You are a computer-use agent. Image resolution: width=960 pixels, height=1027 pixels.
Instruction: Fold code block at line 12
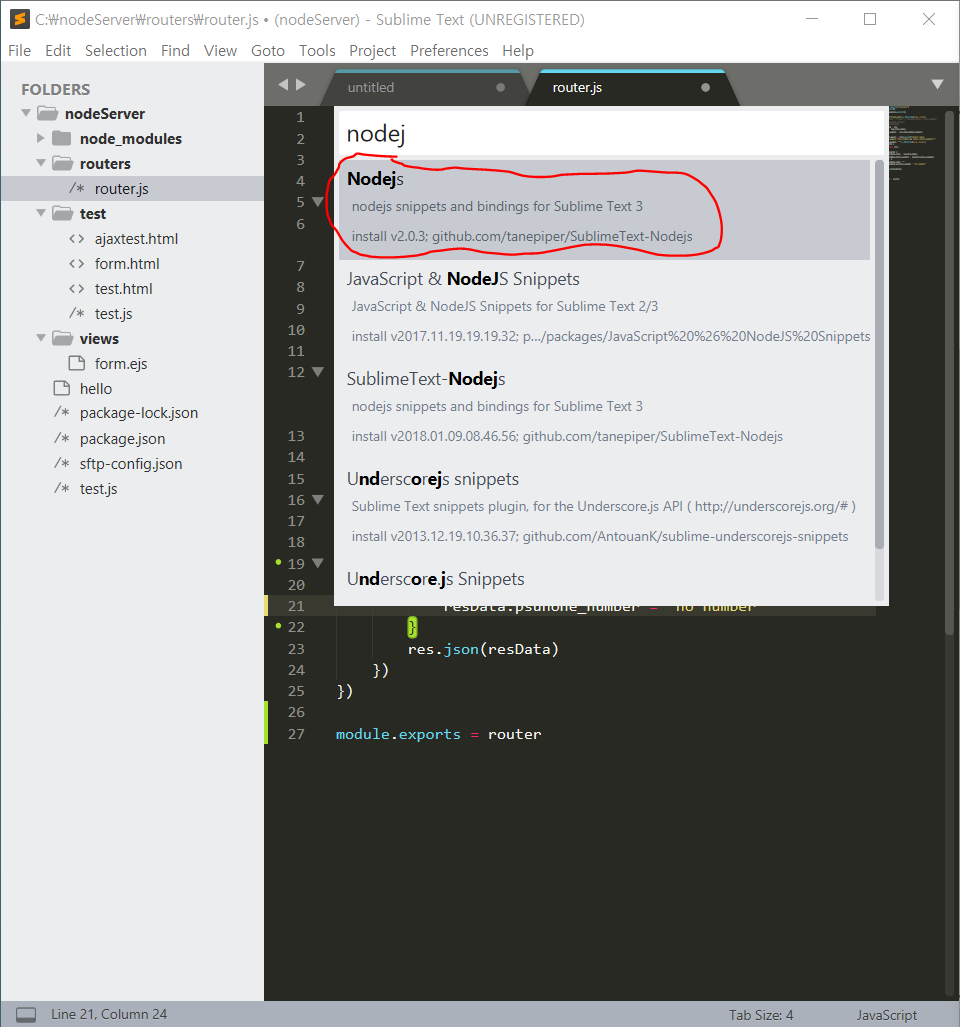tap(318, 372)
